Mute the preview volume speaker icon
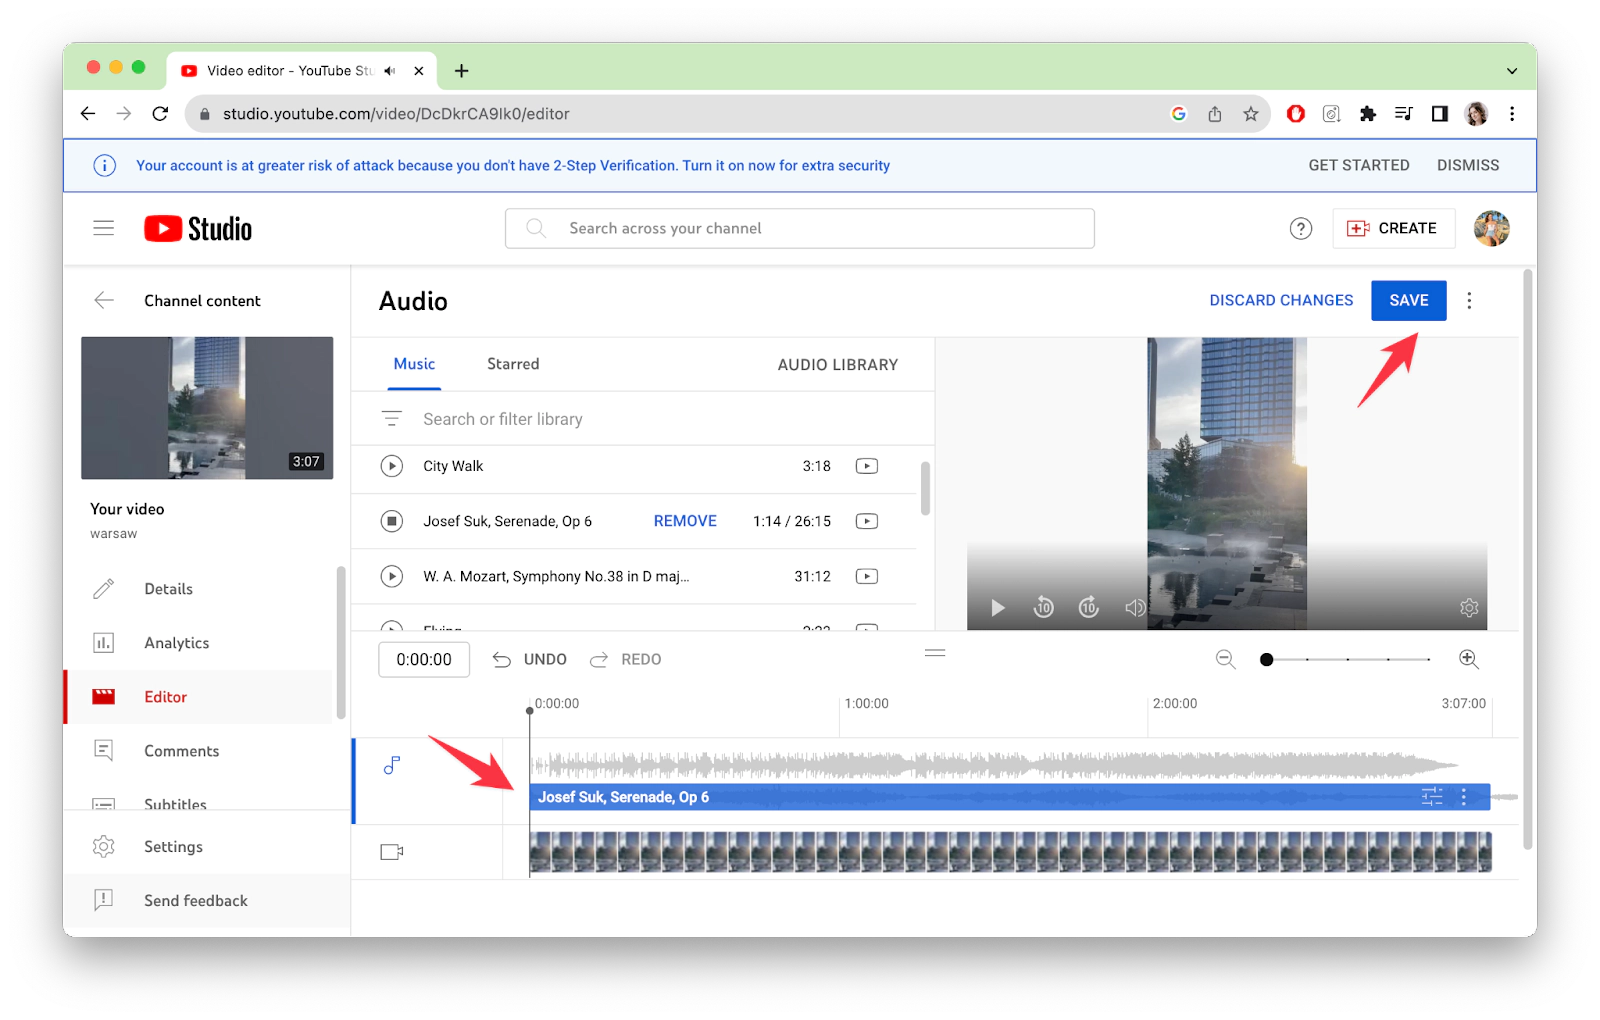The height and width of the screenshot is (1020, 1600). tap(1135, 608)
